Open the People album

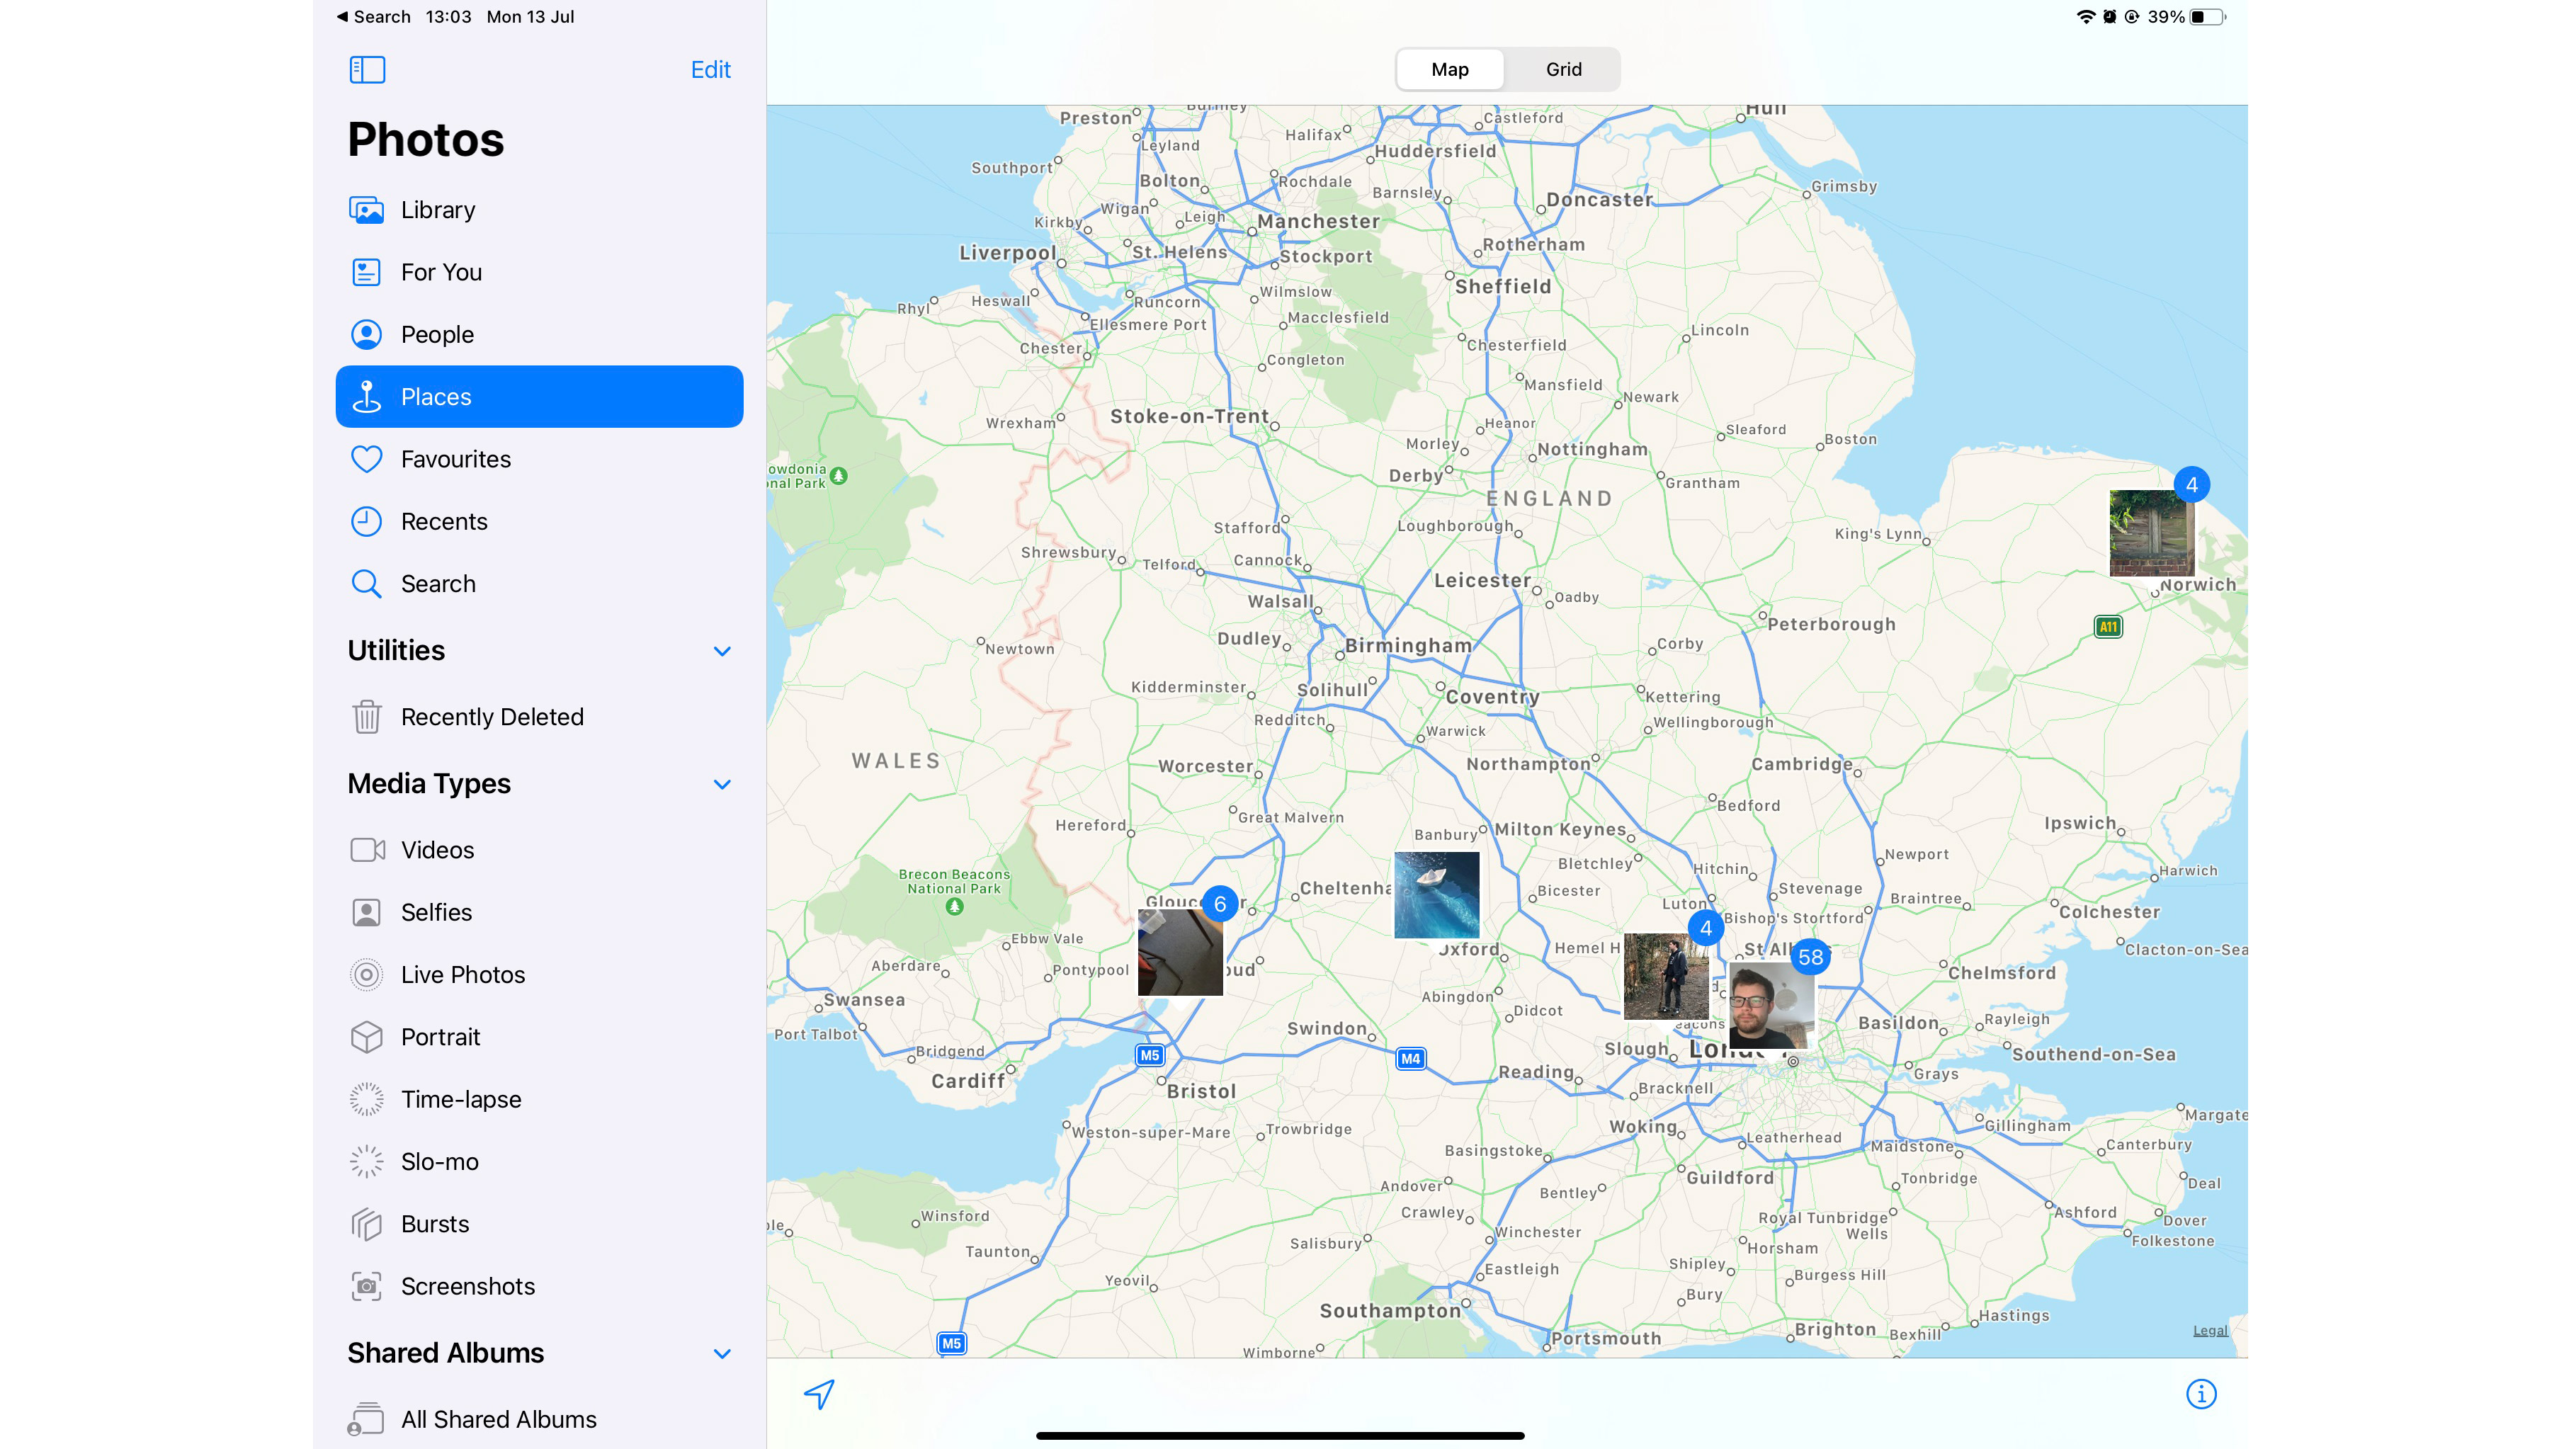[x=539, y=334]
